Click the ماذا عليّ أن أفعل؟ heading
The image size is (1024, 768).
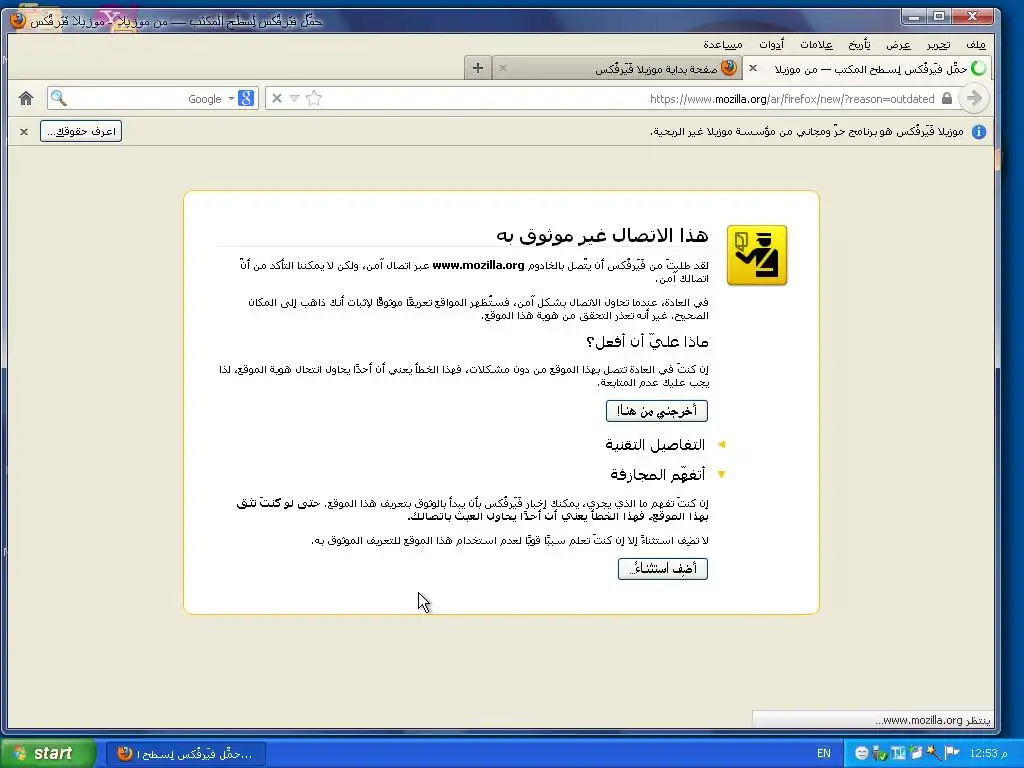point(647,342)
